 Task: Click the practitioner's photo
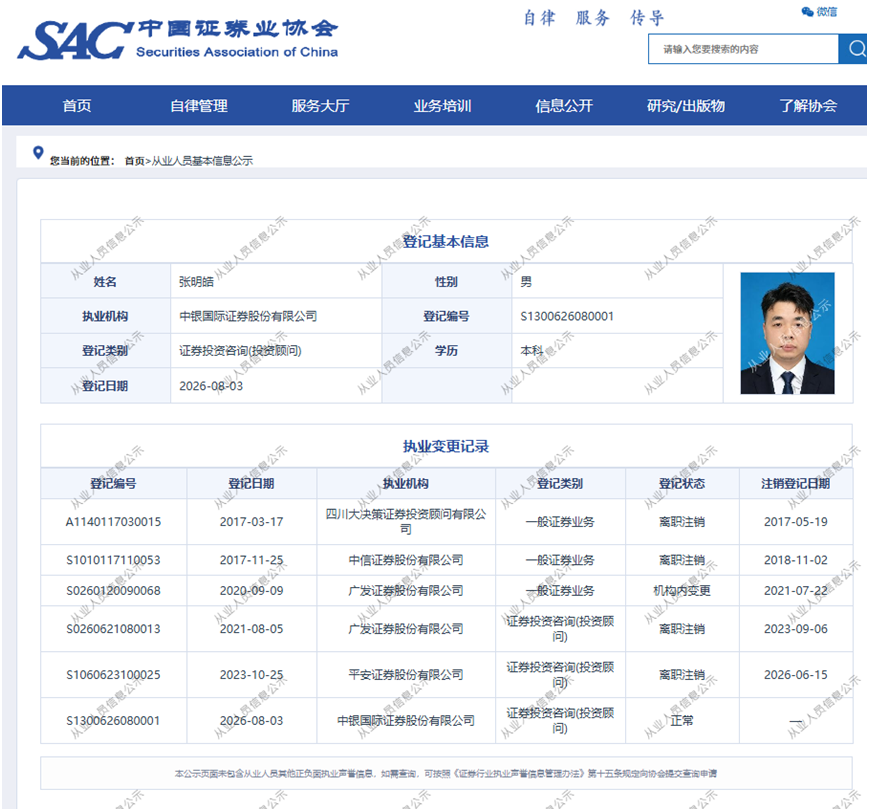pos(787,333)
